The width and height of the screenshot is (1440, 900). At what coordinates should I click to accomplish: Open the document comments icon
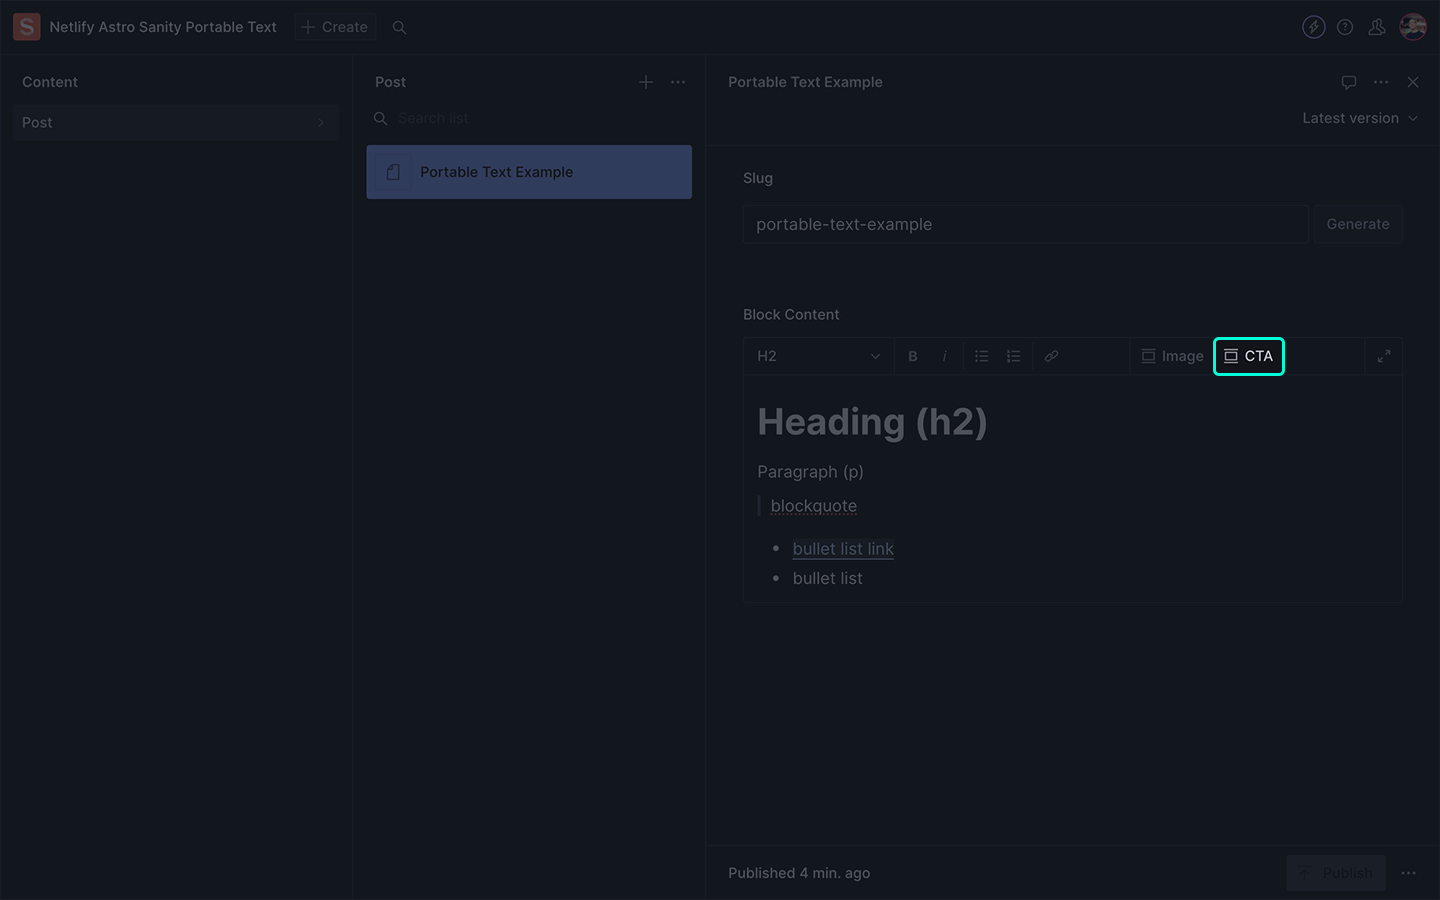1349,82
